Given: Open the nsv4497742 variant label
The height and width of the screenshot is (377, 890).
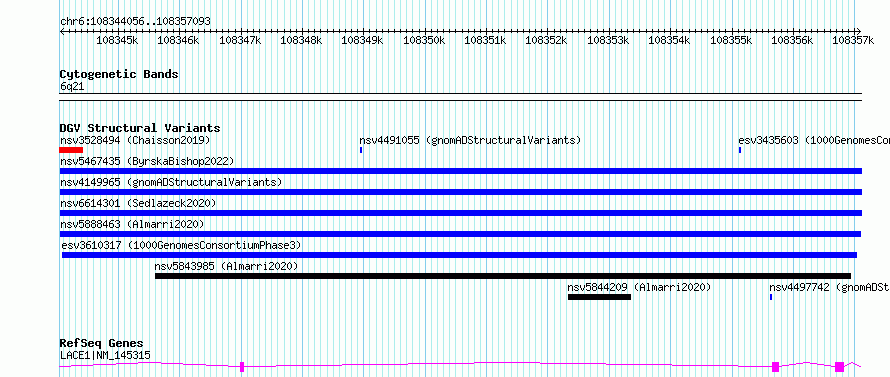Looking at the screenshot, I should 829,287.
